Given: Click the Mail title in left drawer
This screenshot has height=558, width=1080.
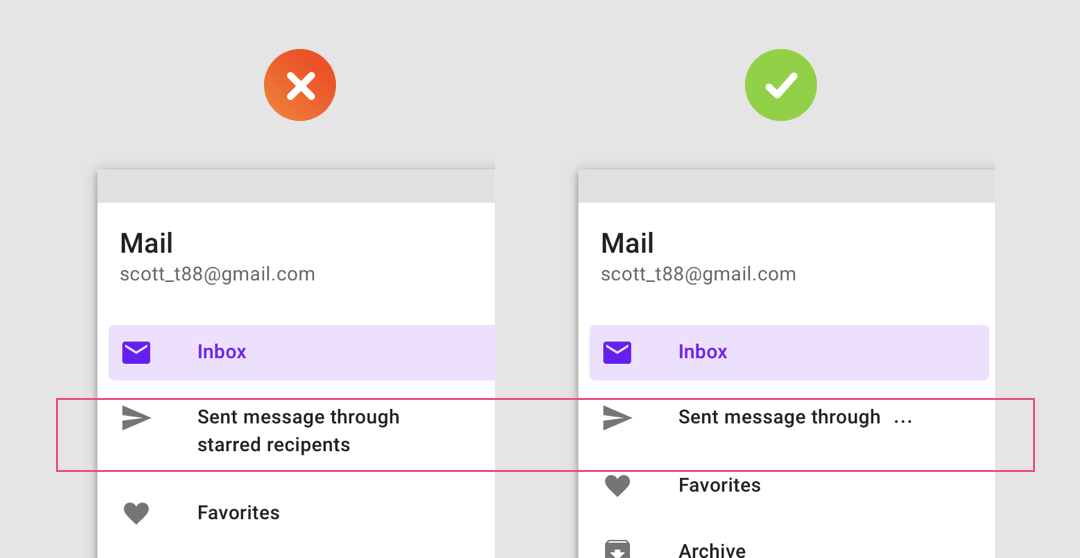Looking at the screenshot, I should (x=146, y=243).
